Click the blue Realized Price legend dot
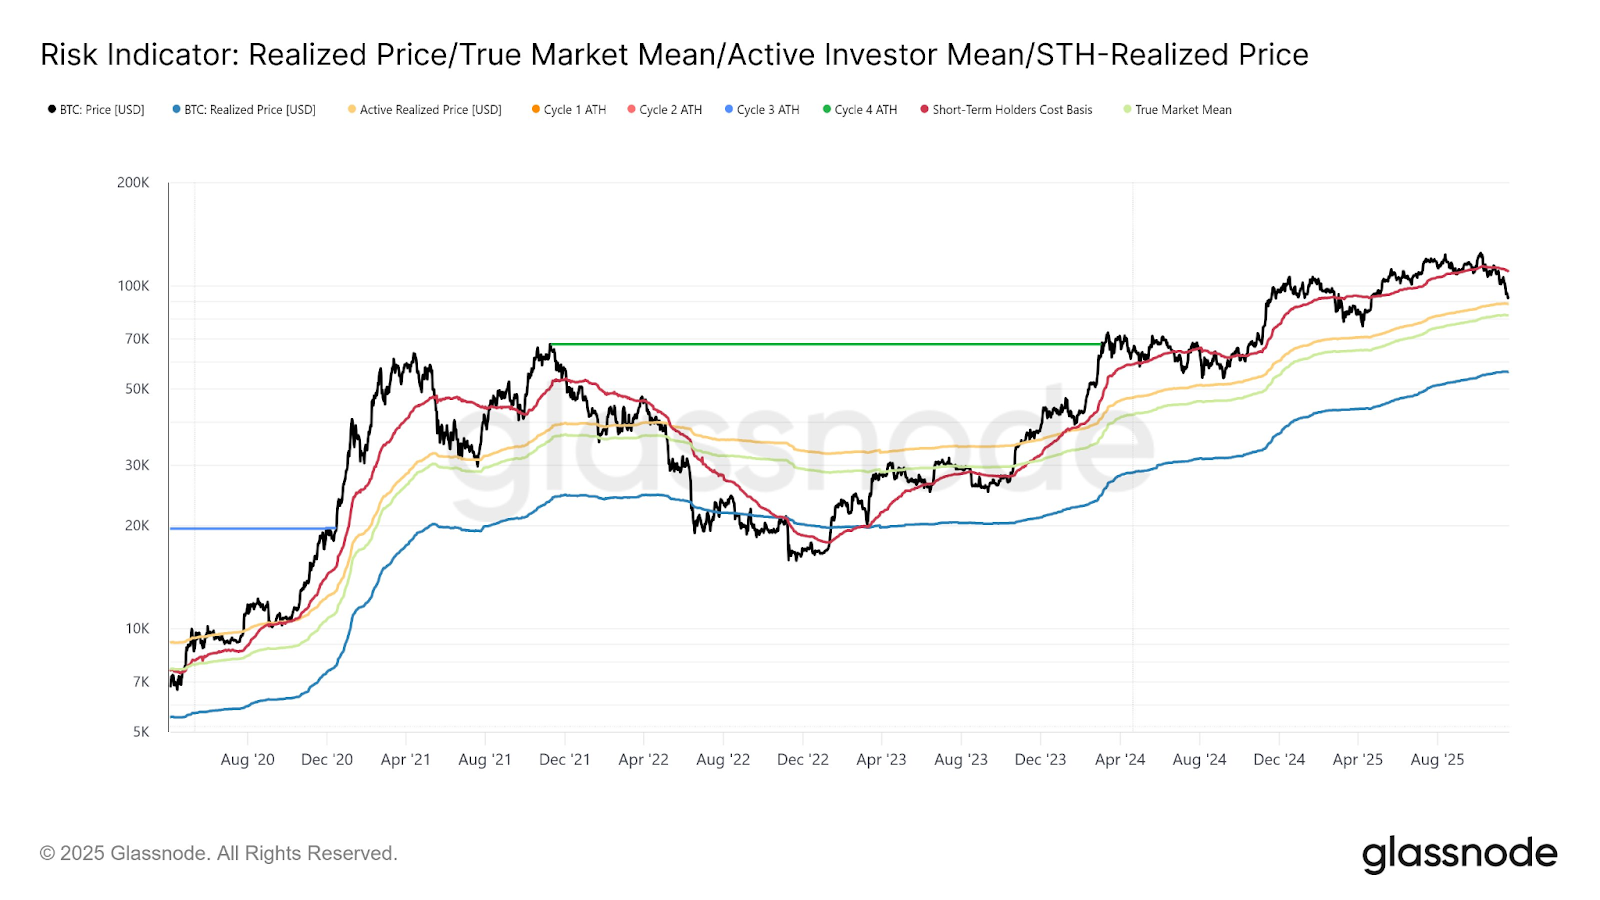Viewport: 1600px width, 900px height. coord(176,109)
